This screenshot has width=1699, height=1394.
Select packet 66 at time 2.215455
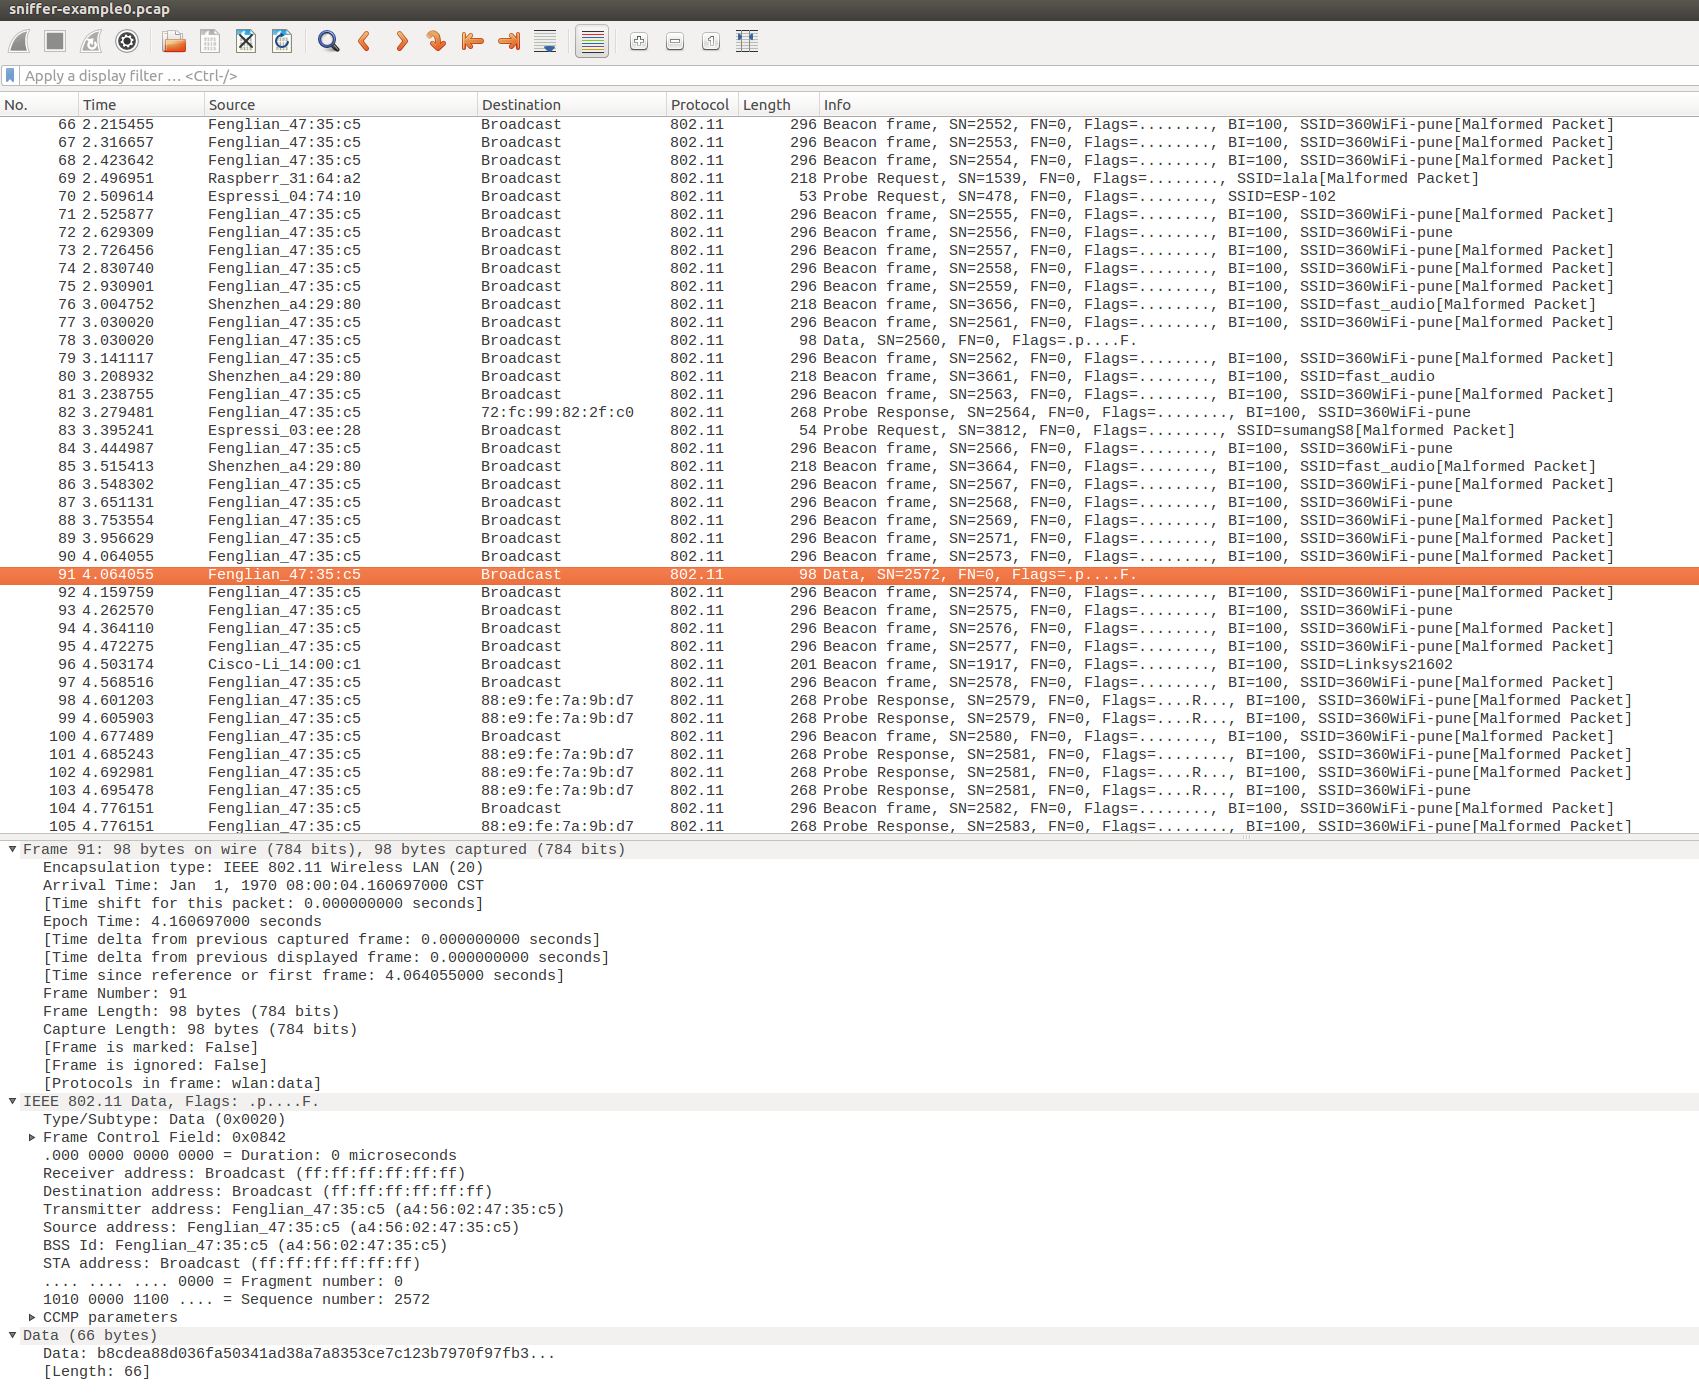pos(849,125)
